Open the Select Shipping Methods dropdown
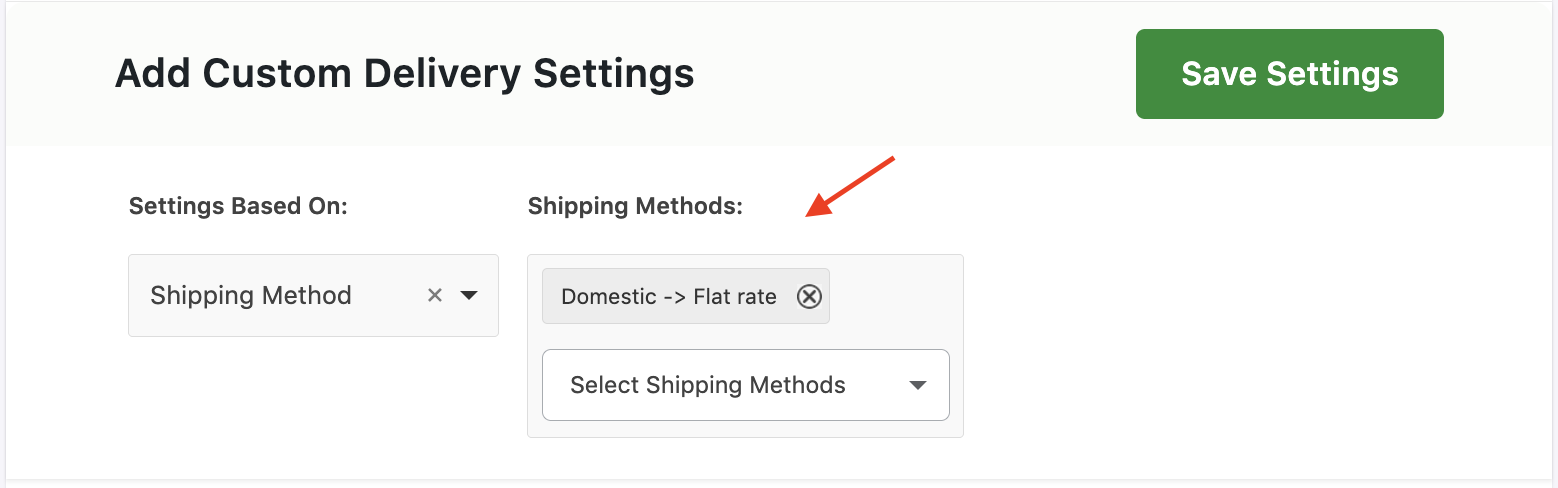Image resolution: width=1558 pixels, height=488 pixels. click(x=745, y=385)
